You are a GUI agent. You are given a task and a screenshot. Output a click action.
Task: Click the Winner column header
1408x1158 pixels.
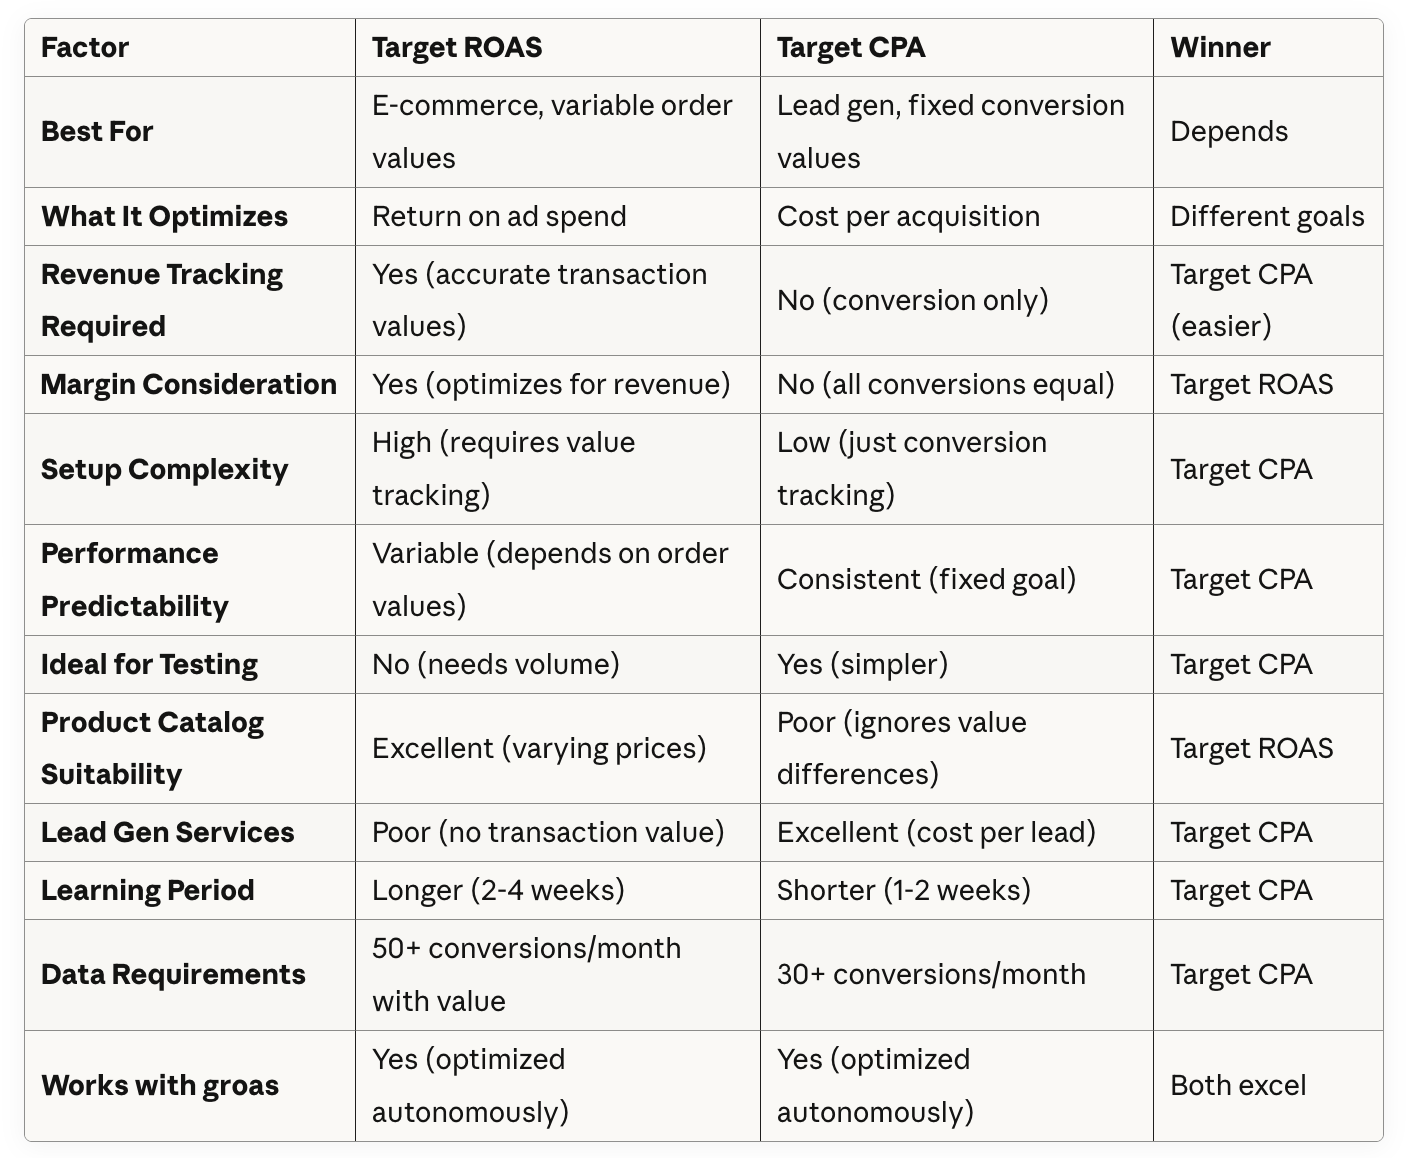click(1220, 47)
